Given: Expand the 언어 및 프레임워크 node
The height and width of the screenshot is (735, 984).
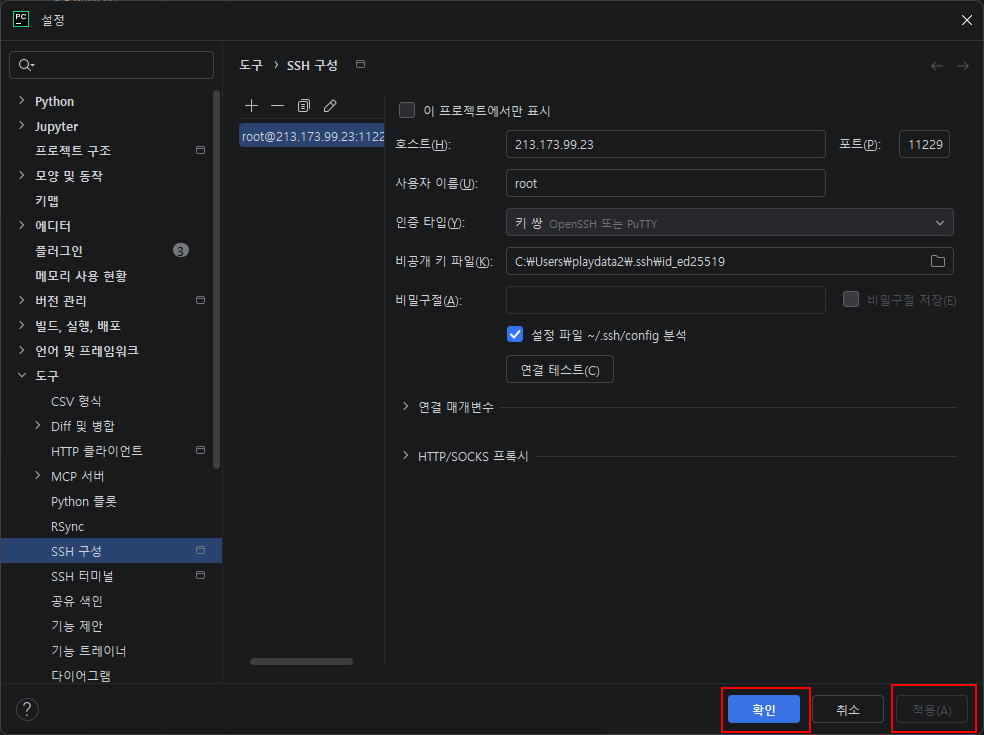Looking at the screenshot, I should pyautogui.click(x=22, y=350).
